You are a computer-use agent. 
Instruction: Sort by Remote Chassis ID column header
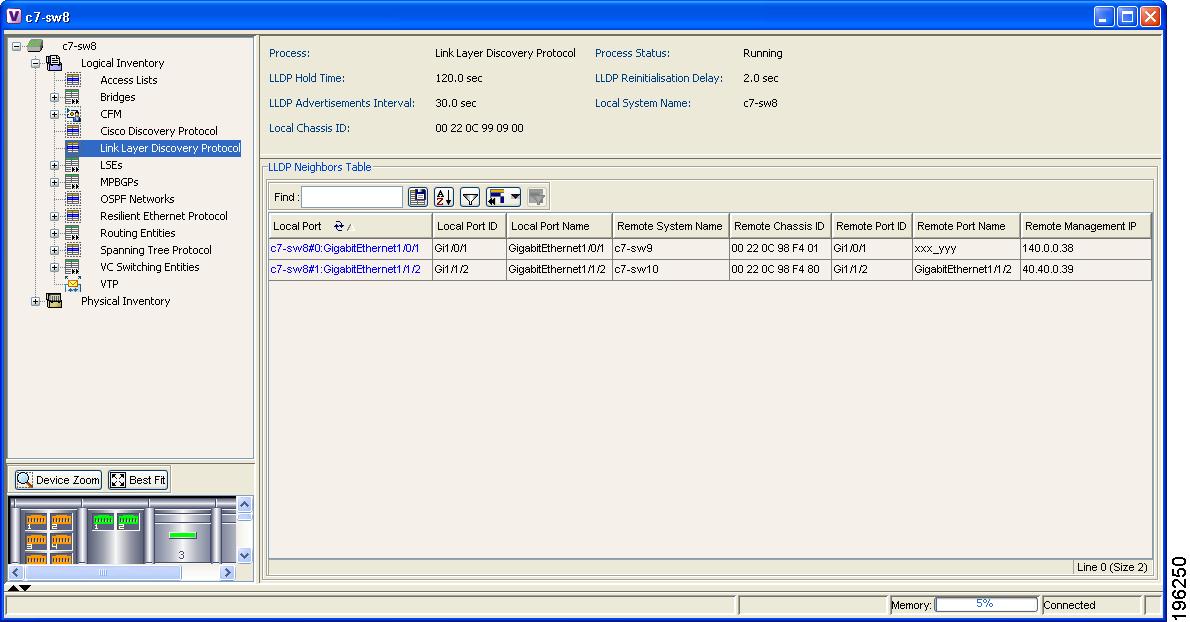780,226
